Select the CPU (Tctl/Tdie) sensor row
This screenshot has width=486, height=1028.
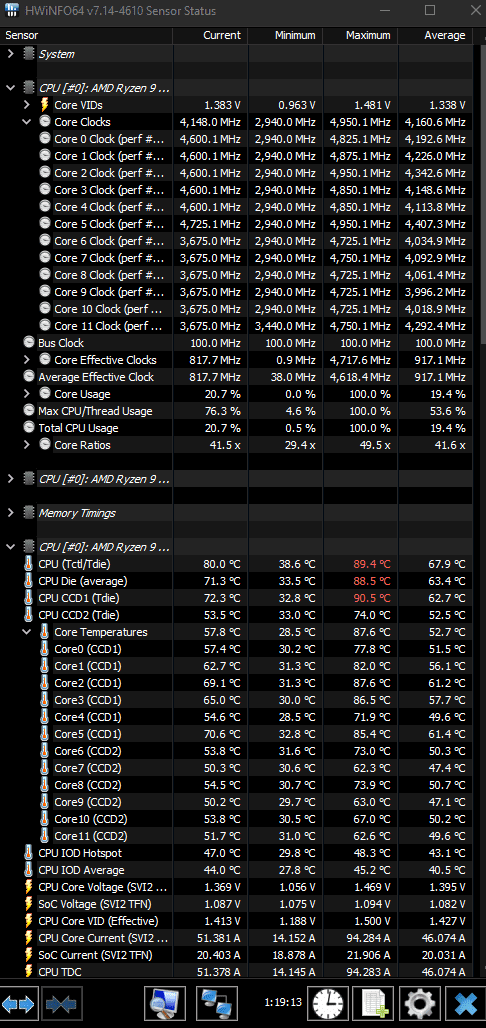(236, 564)
